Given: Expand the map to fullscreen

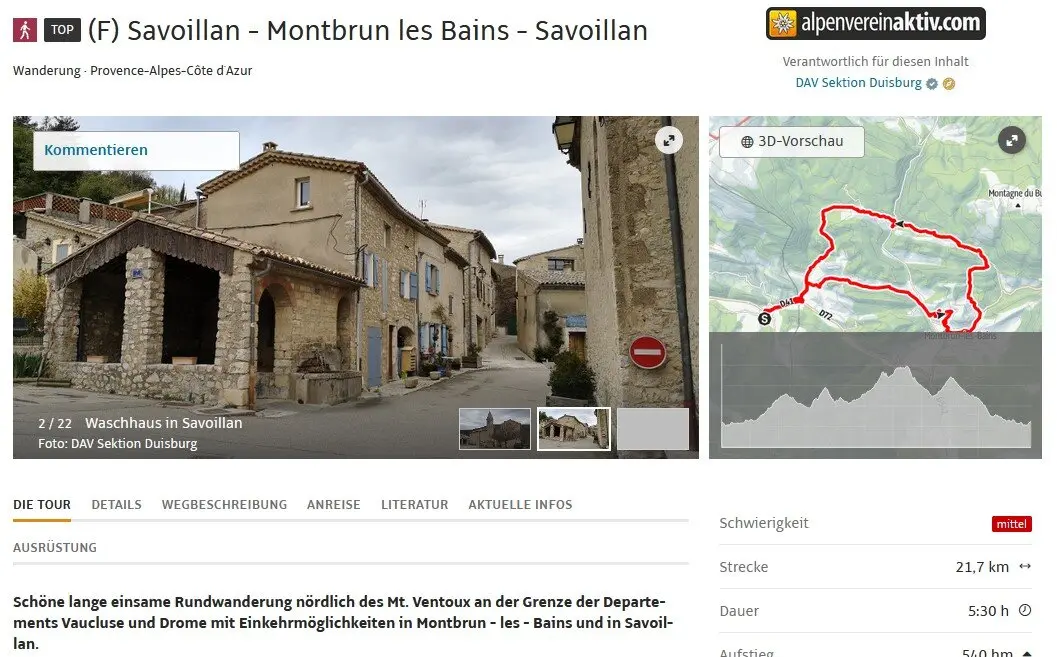Looking at the screenshot, I should 1012,140.
